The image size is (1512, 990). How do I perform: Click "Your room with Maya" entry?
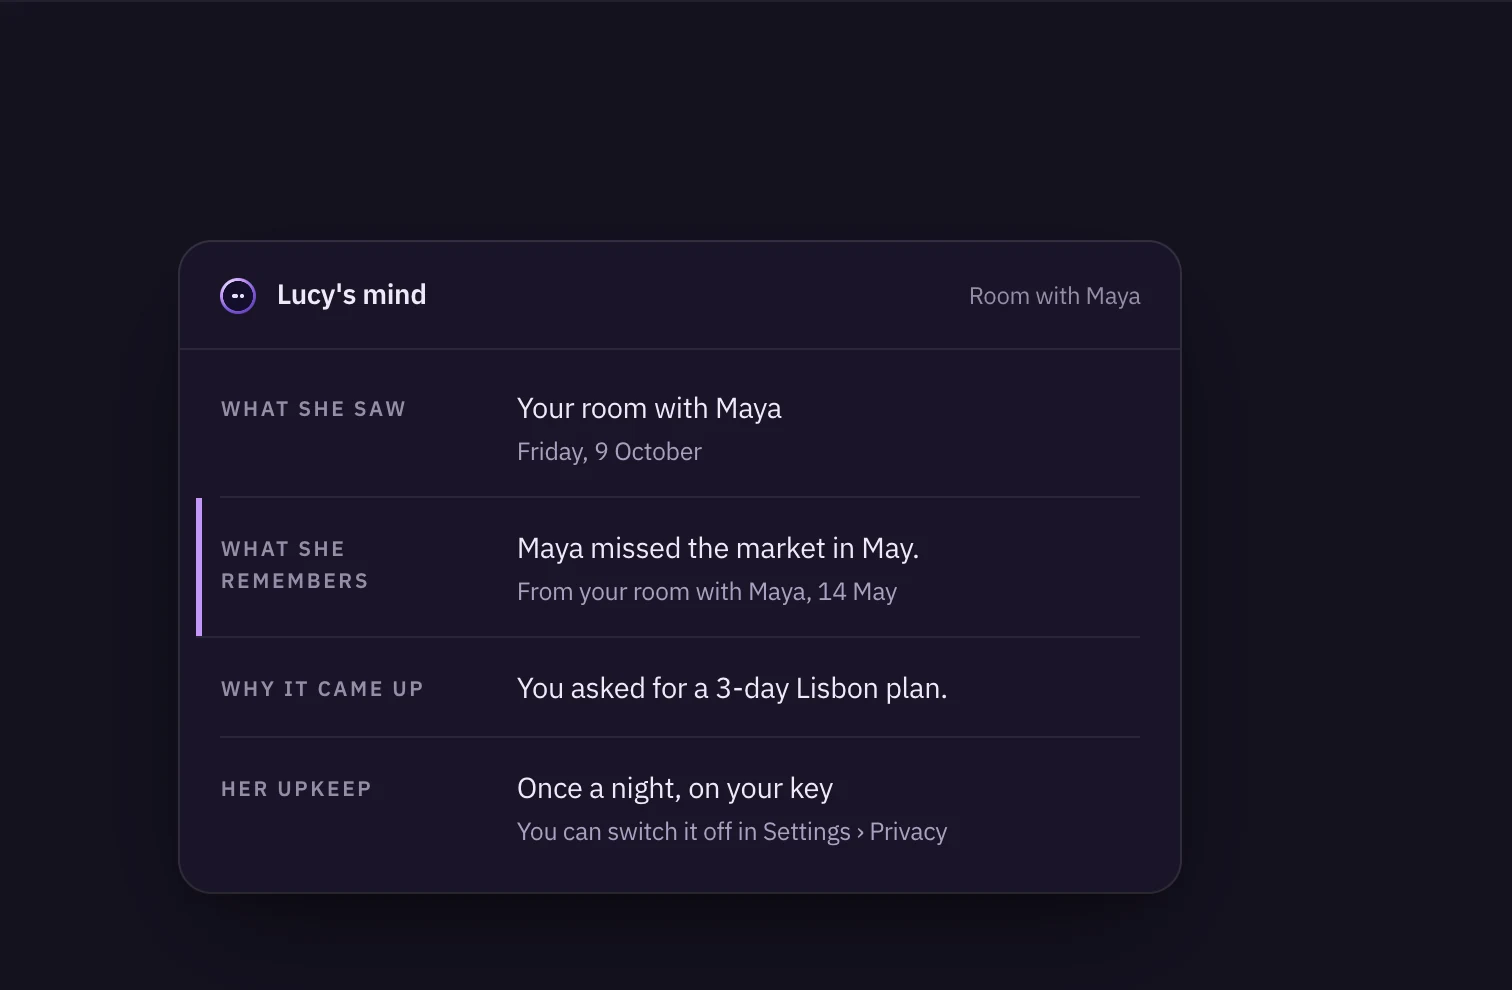point(649,408)
